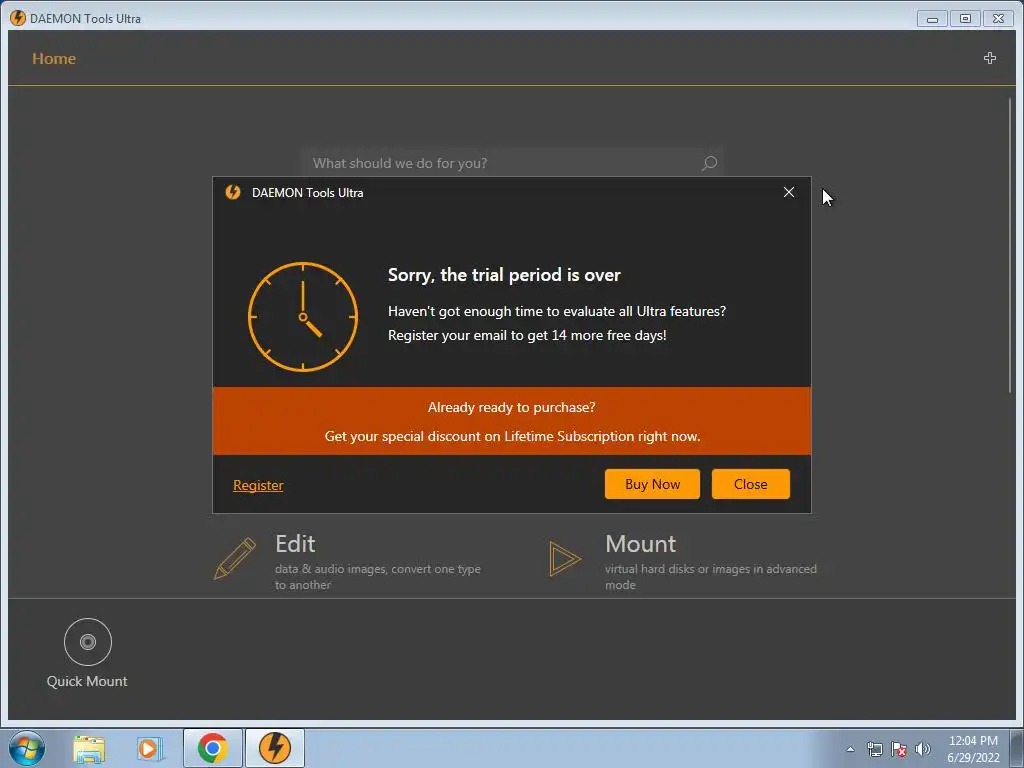Click the DAEMON Tools taskbar button
The height and width of the screenshot is (768, 1024).
tap(275, 748)
